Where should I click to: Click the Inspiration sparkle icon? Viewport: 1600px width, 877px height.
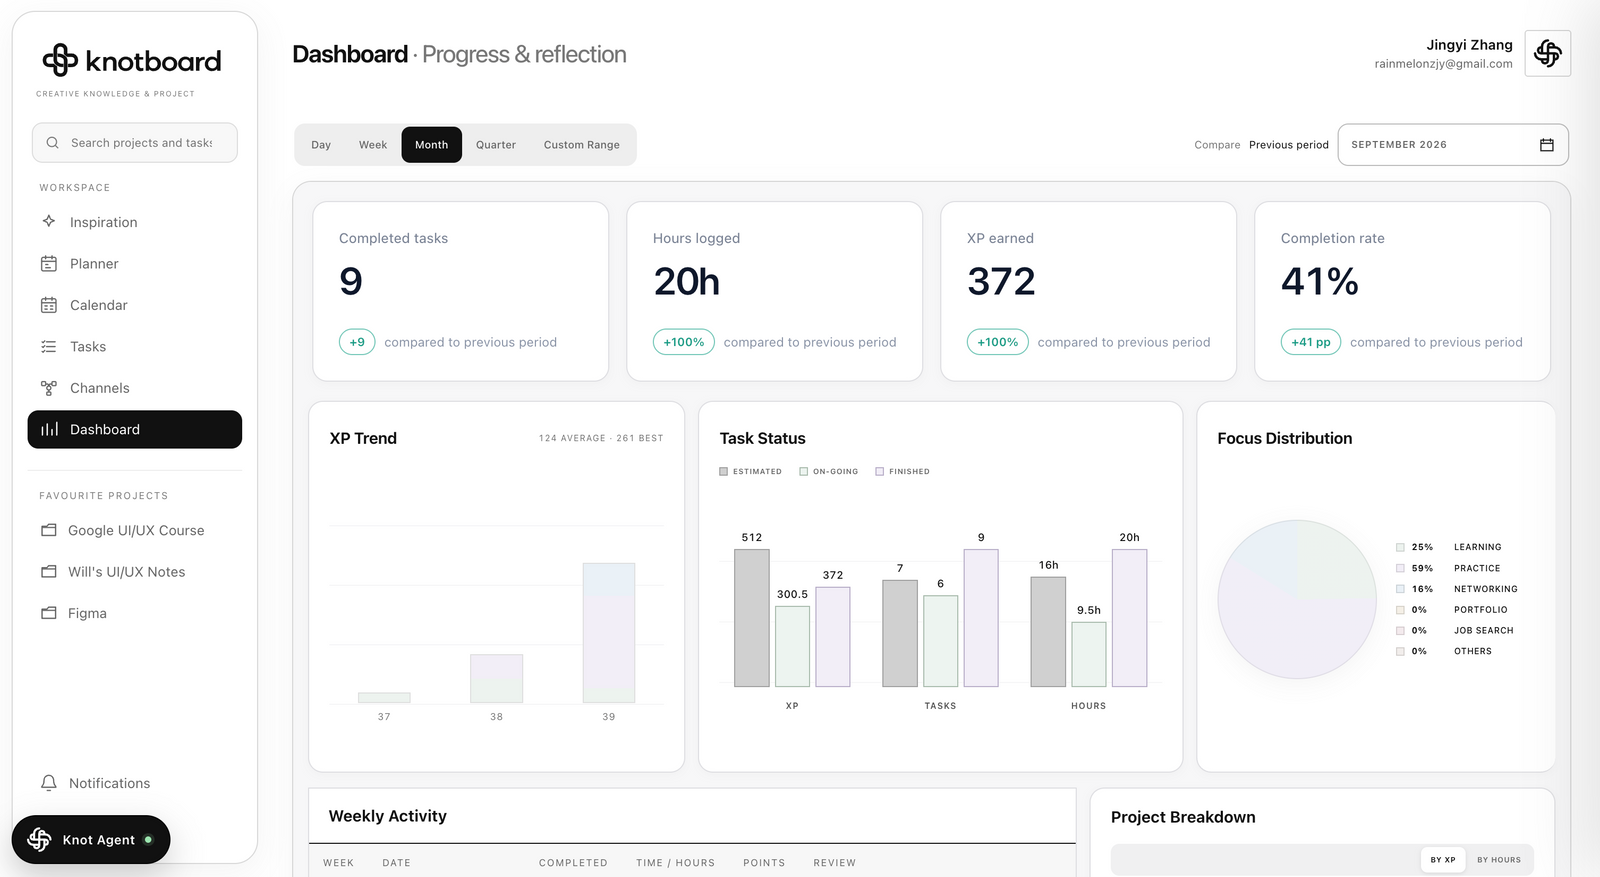pos(49,221)
